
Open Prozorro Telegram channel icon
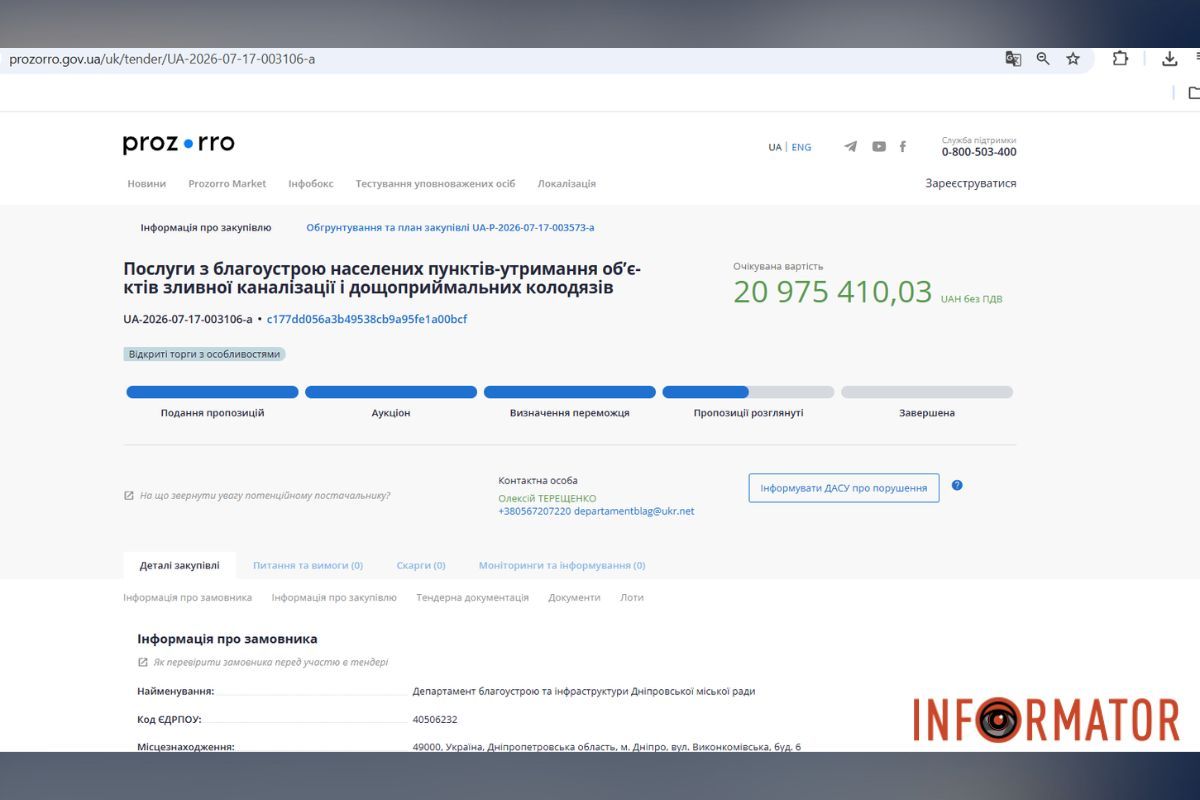tap(850, 147)
